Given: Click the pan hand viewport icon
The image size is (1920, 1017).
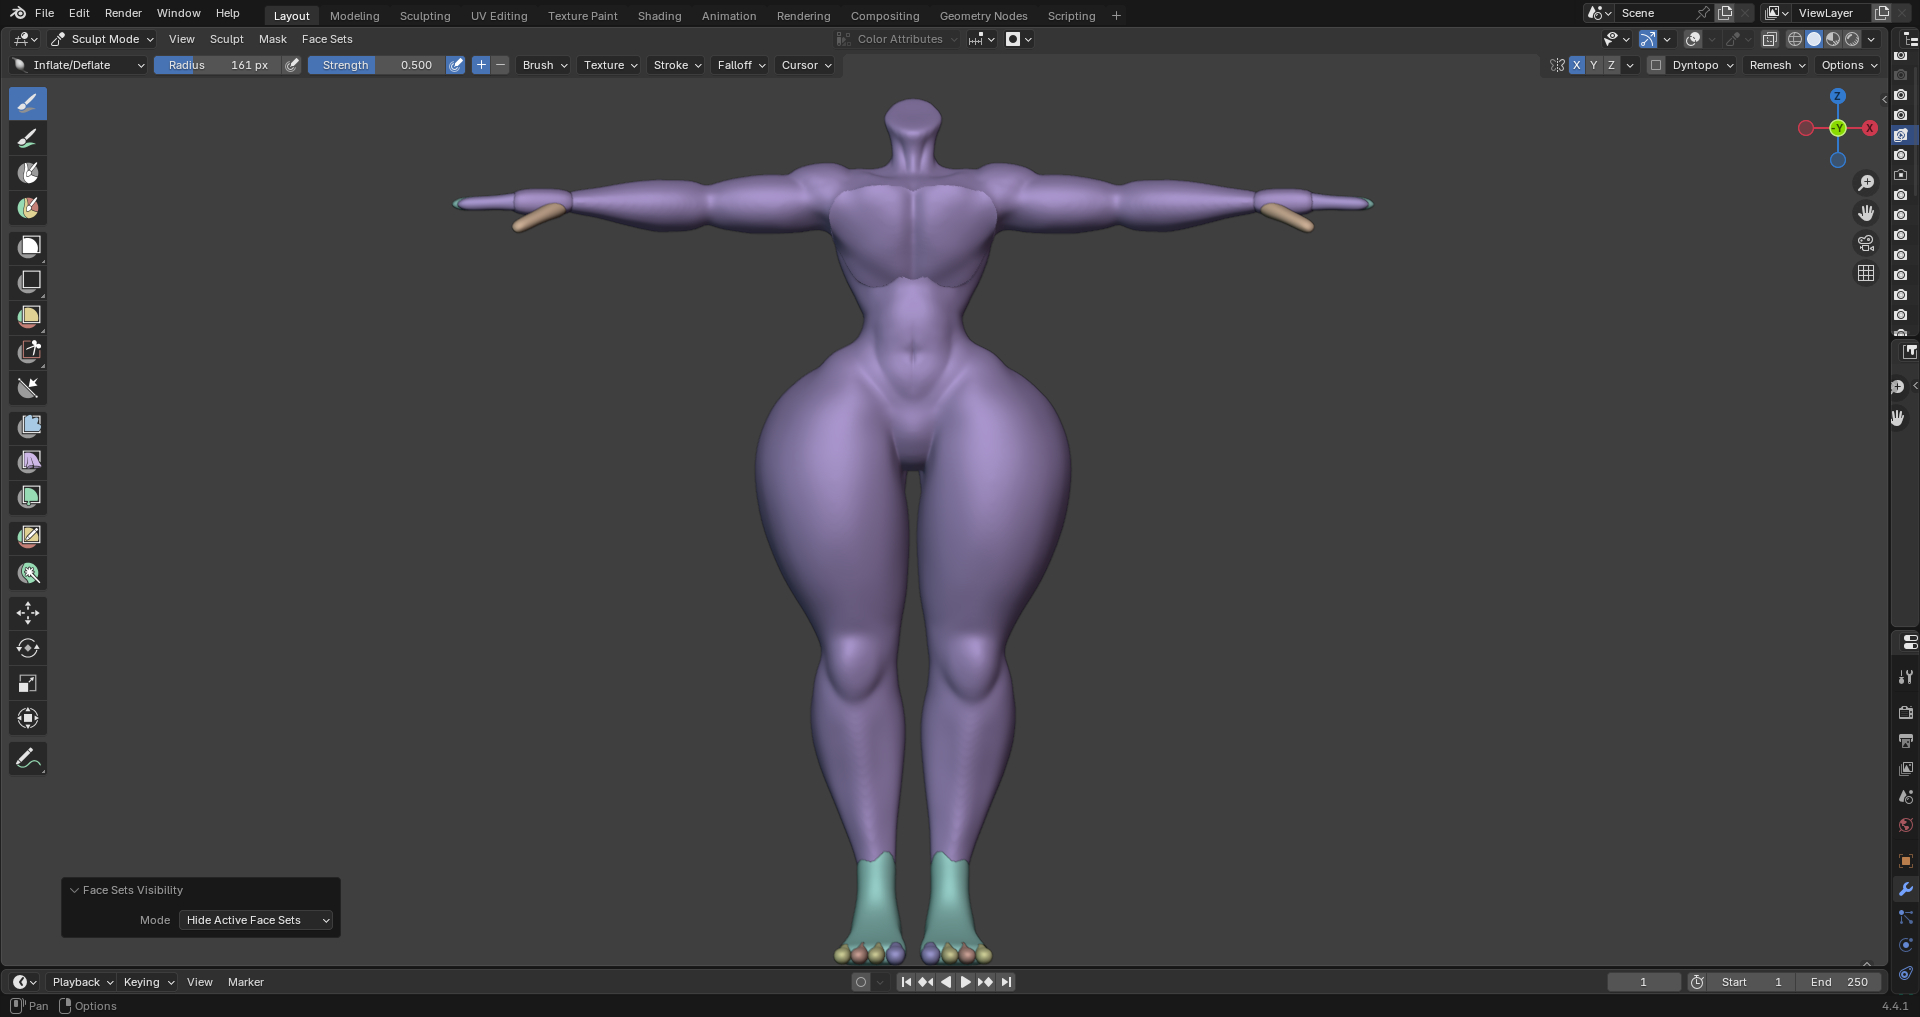Looking at the screenshot, I should coord(1866,213).
